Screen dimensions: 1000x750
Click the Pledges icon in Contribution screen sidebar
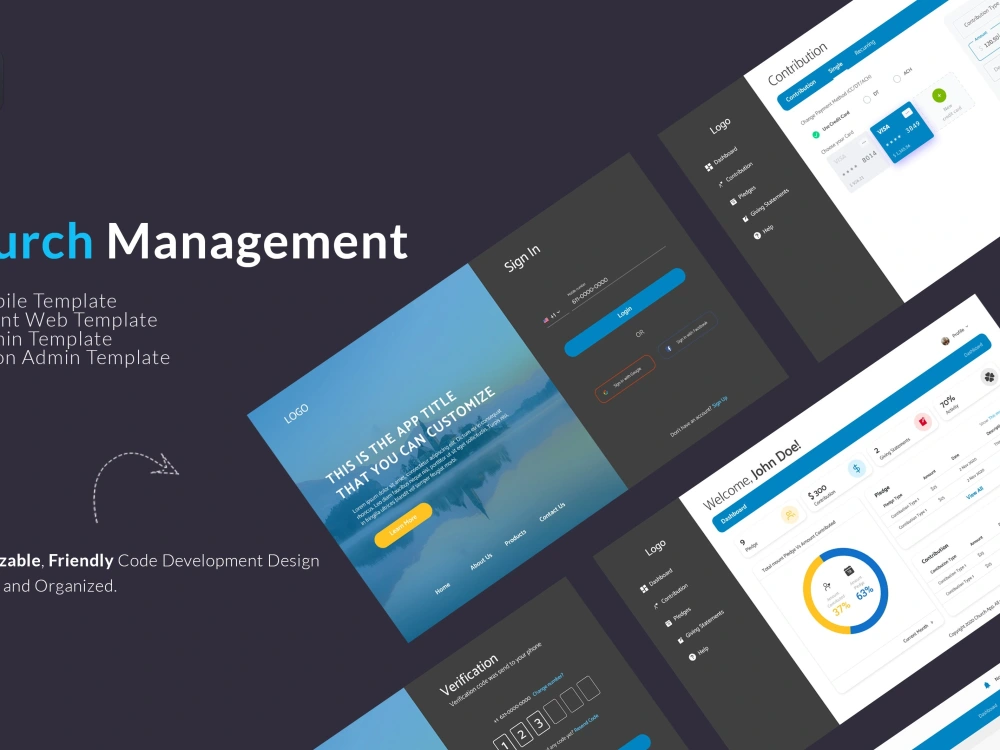tap(733, 202)
